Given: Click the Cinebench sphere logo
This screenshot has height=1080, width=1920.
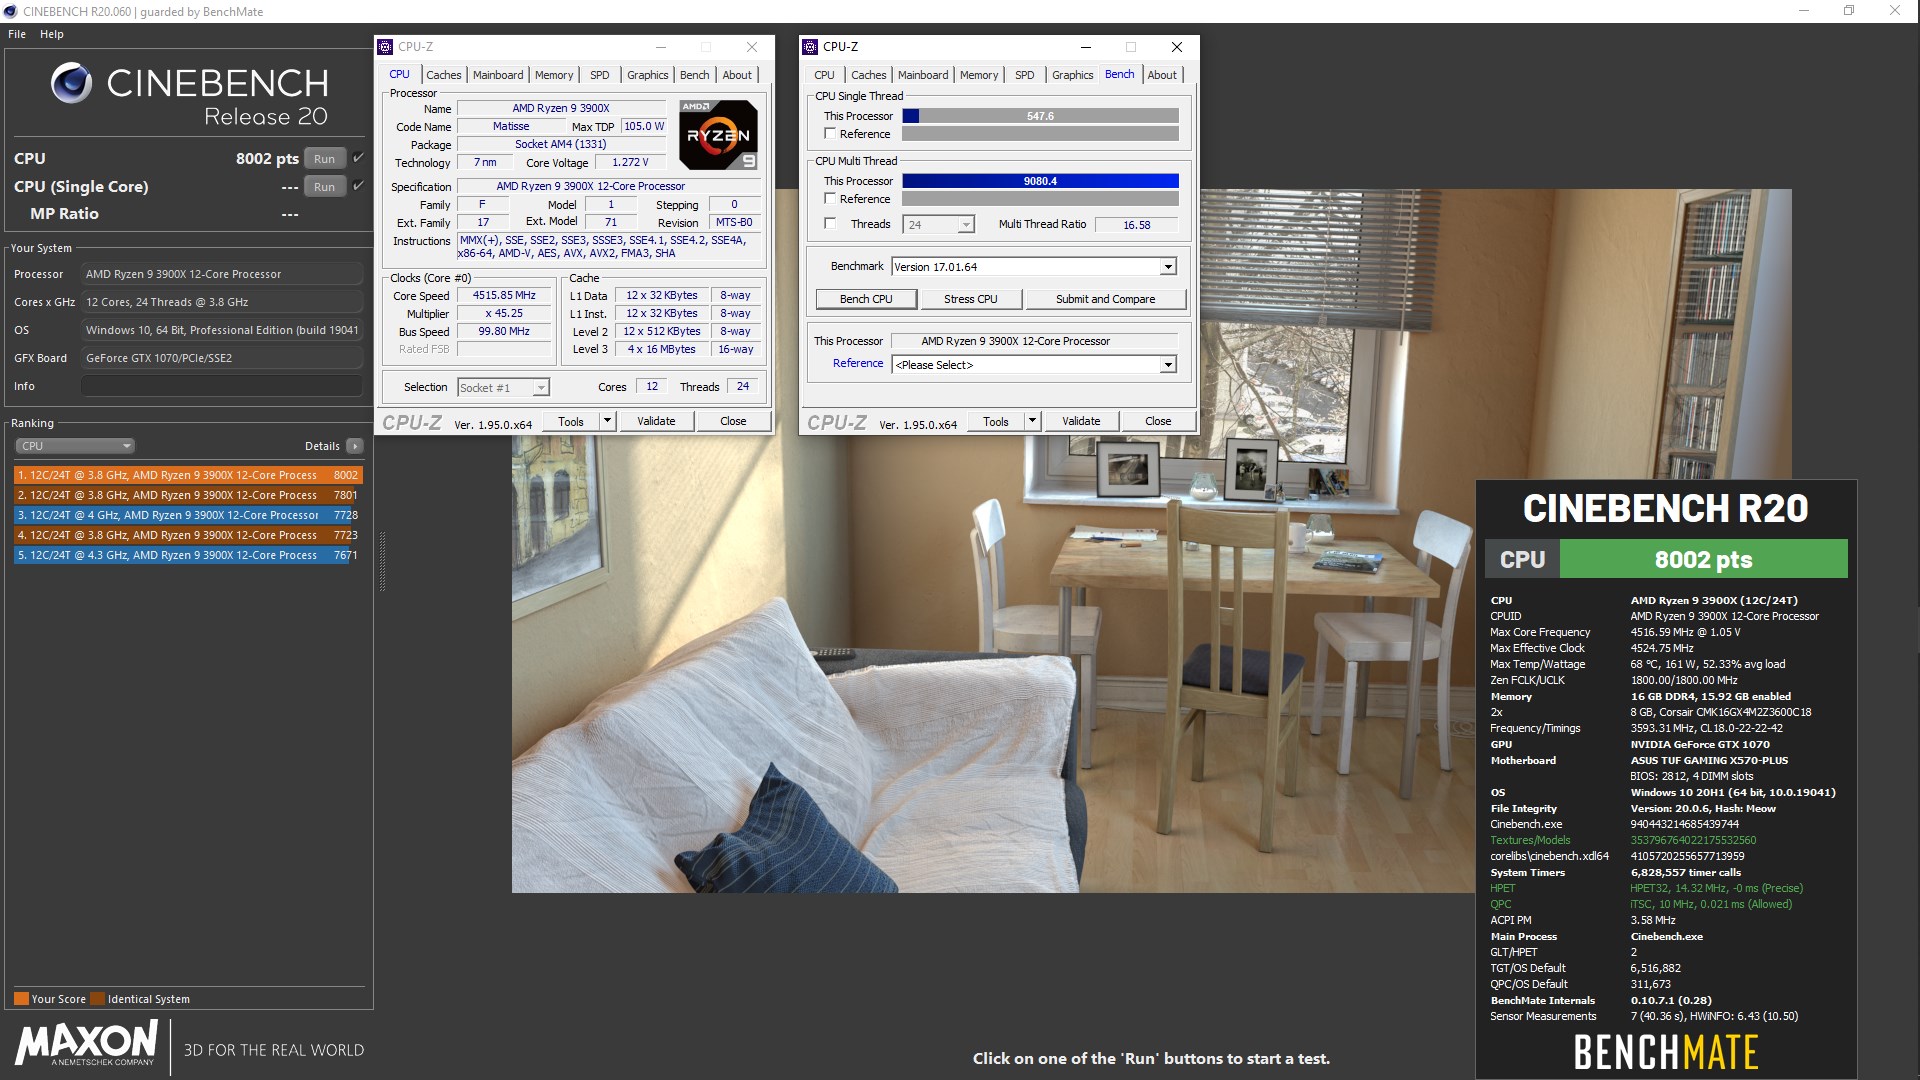Looking at the screenshot, I should pyautogui.click(x=72, y=83).
